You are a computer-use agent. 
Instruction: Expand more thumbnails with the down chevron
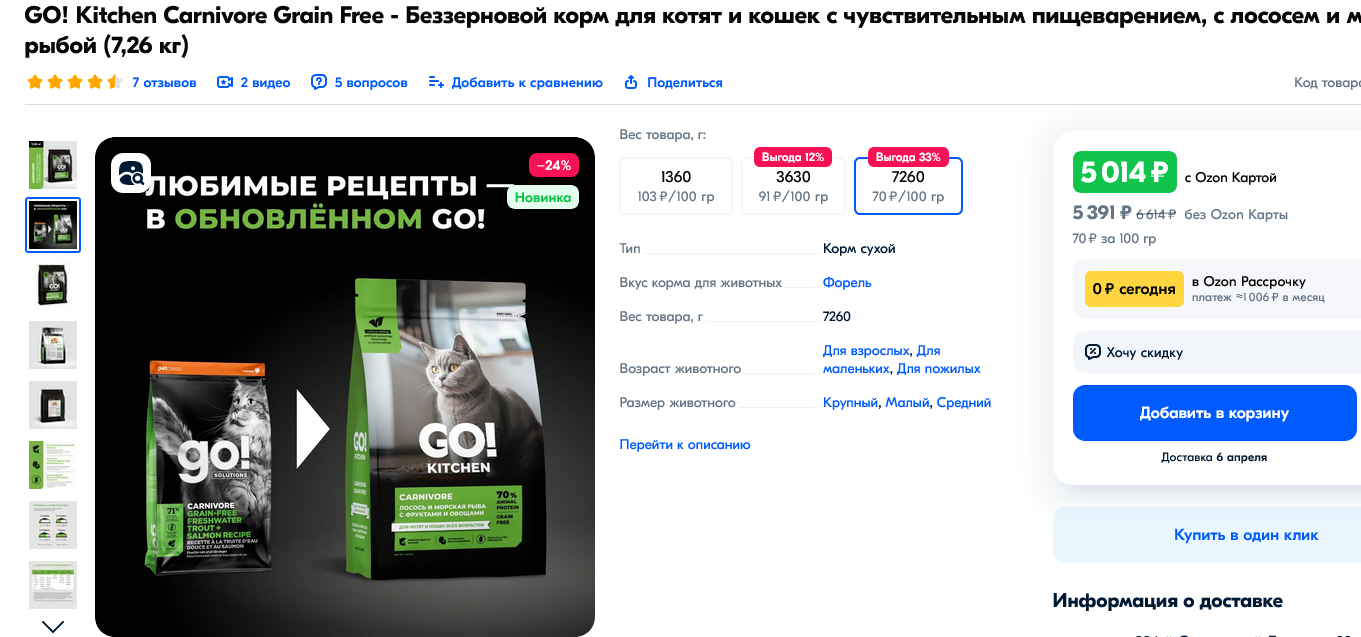point(53,626)
